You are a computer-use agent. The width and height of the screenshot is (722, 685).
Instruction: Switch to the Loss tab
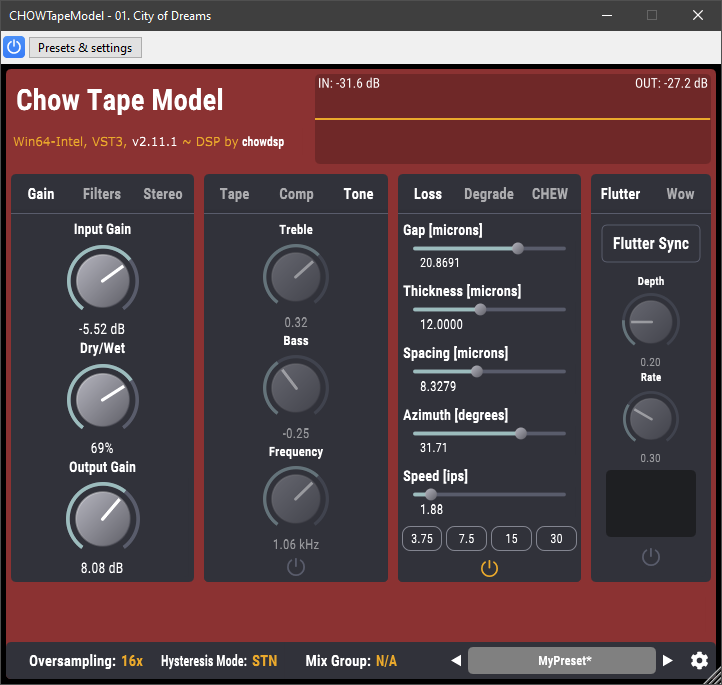coord(428,194)
